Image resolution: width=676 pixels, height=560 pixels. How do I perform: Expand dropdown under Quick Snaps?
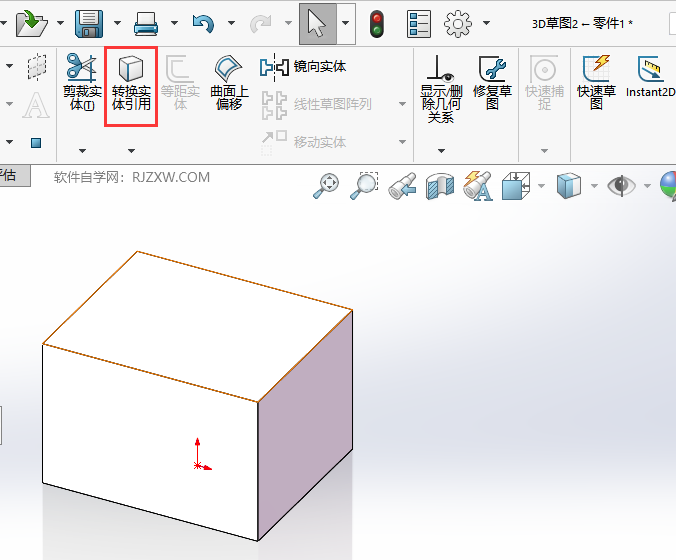coord(545,151)
